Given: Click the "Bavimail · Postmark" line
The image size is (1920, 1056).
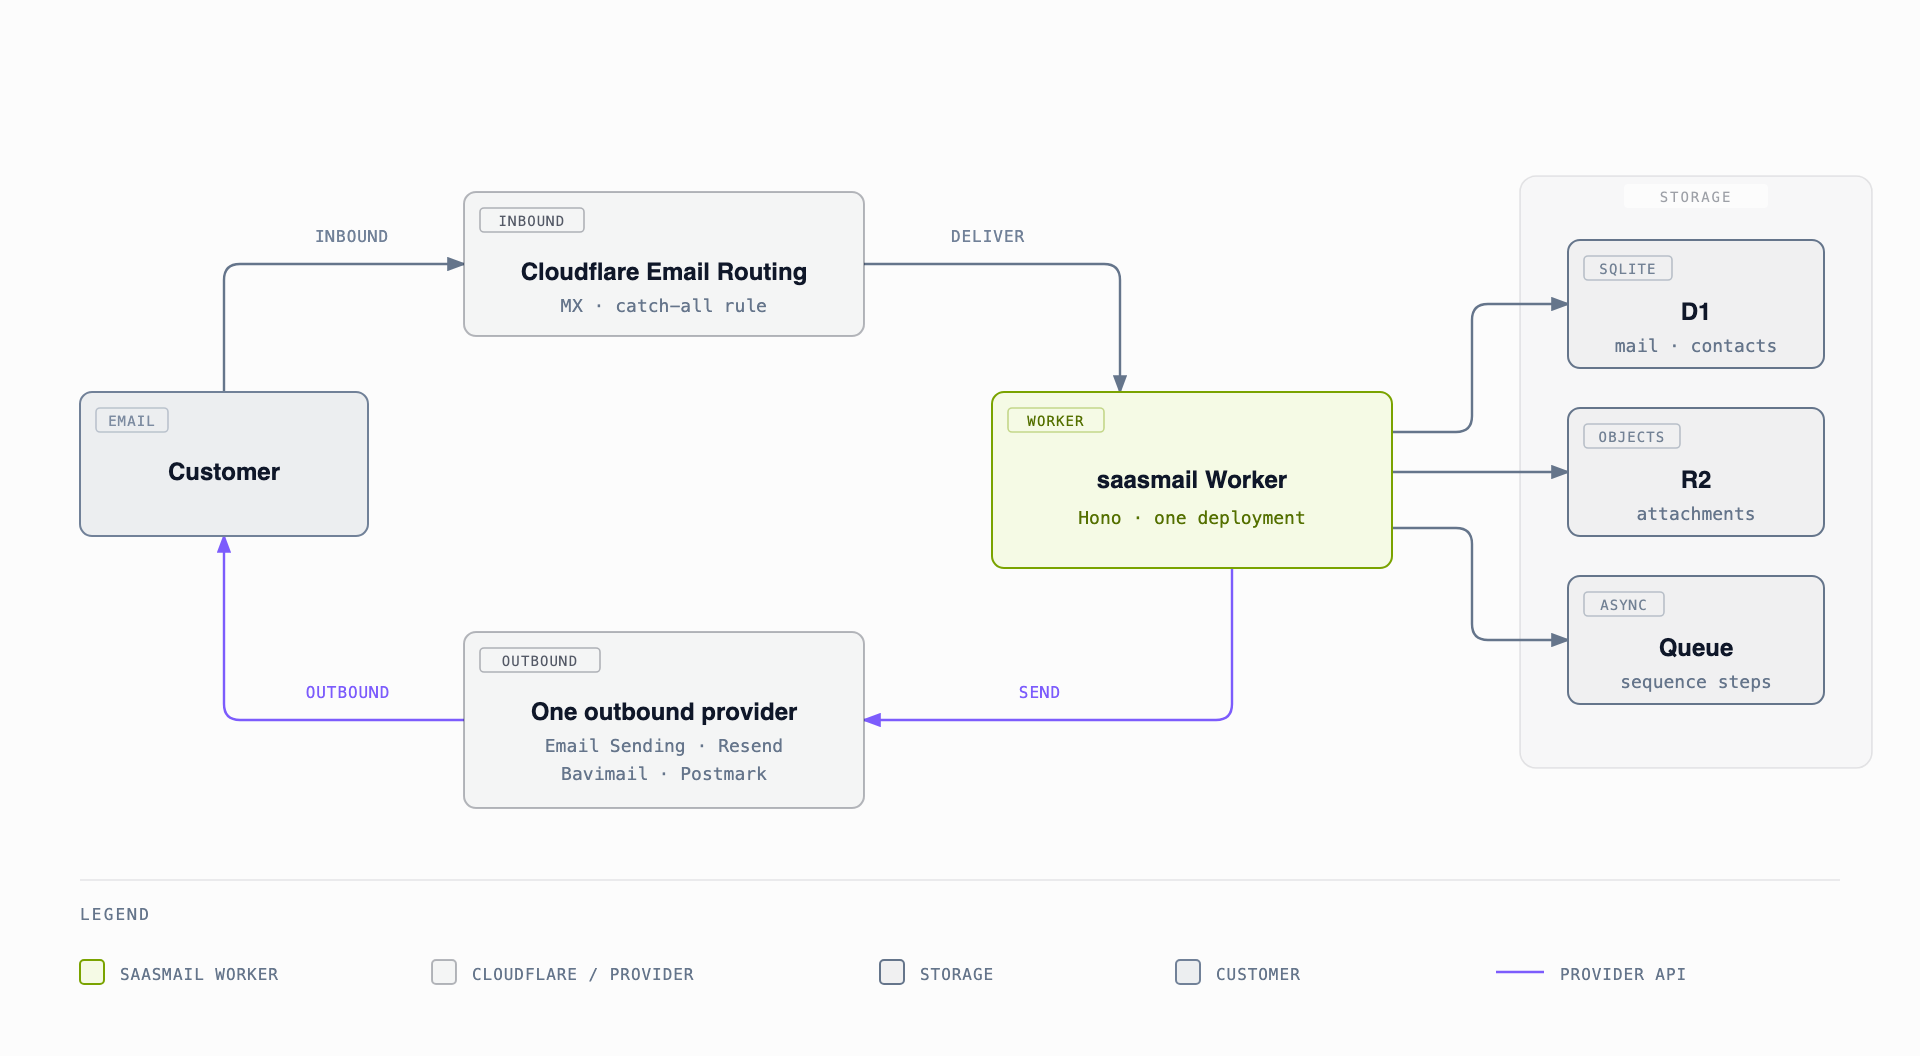Looking at the screenshot, I should pyautogui.click(x=663, y=774).
